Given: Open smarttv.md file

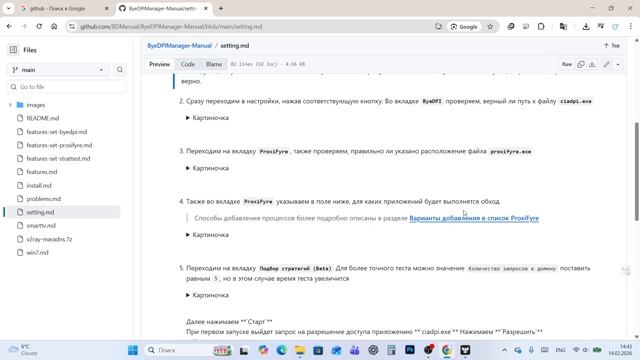Looking at the screenshot, I should [41, 225].
